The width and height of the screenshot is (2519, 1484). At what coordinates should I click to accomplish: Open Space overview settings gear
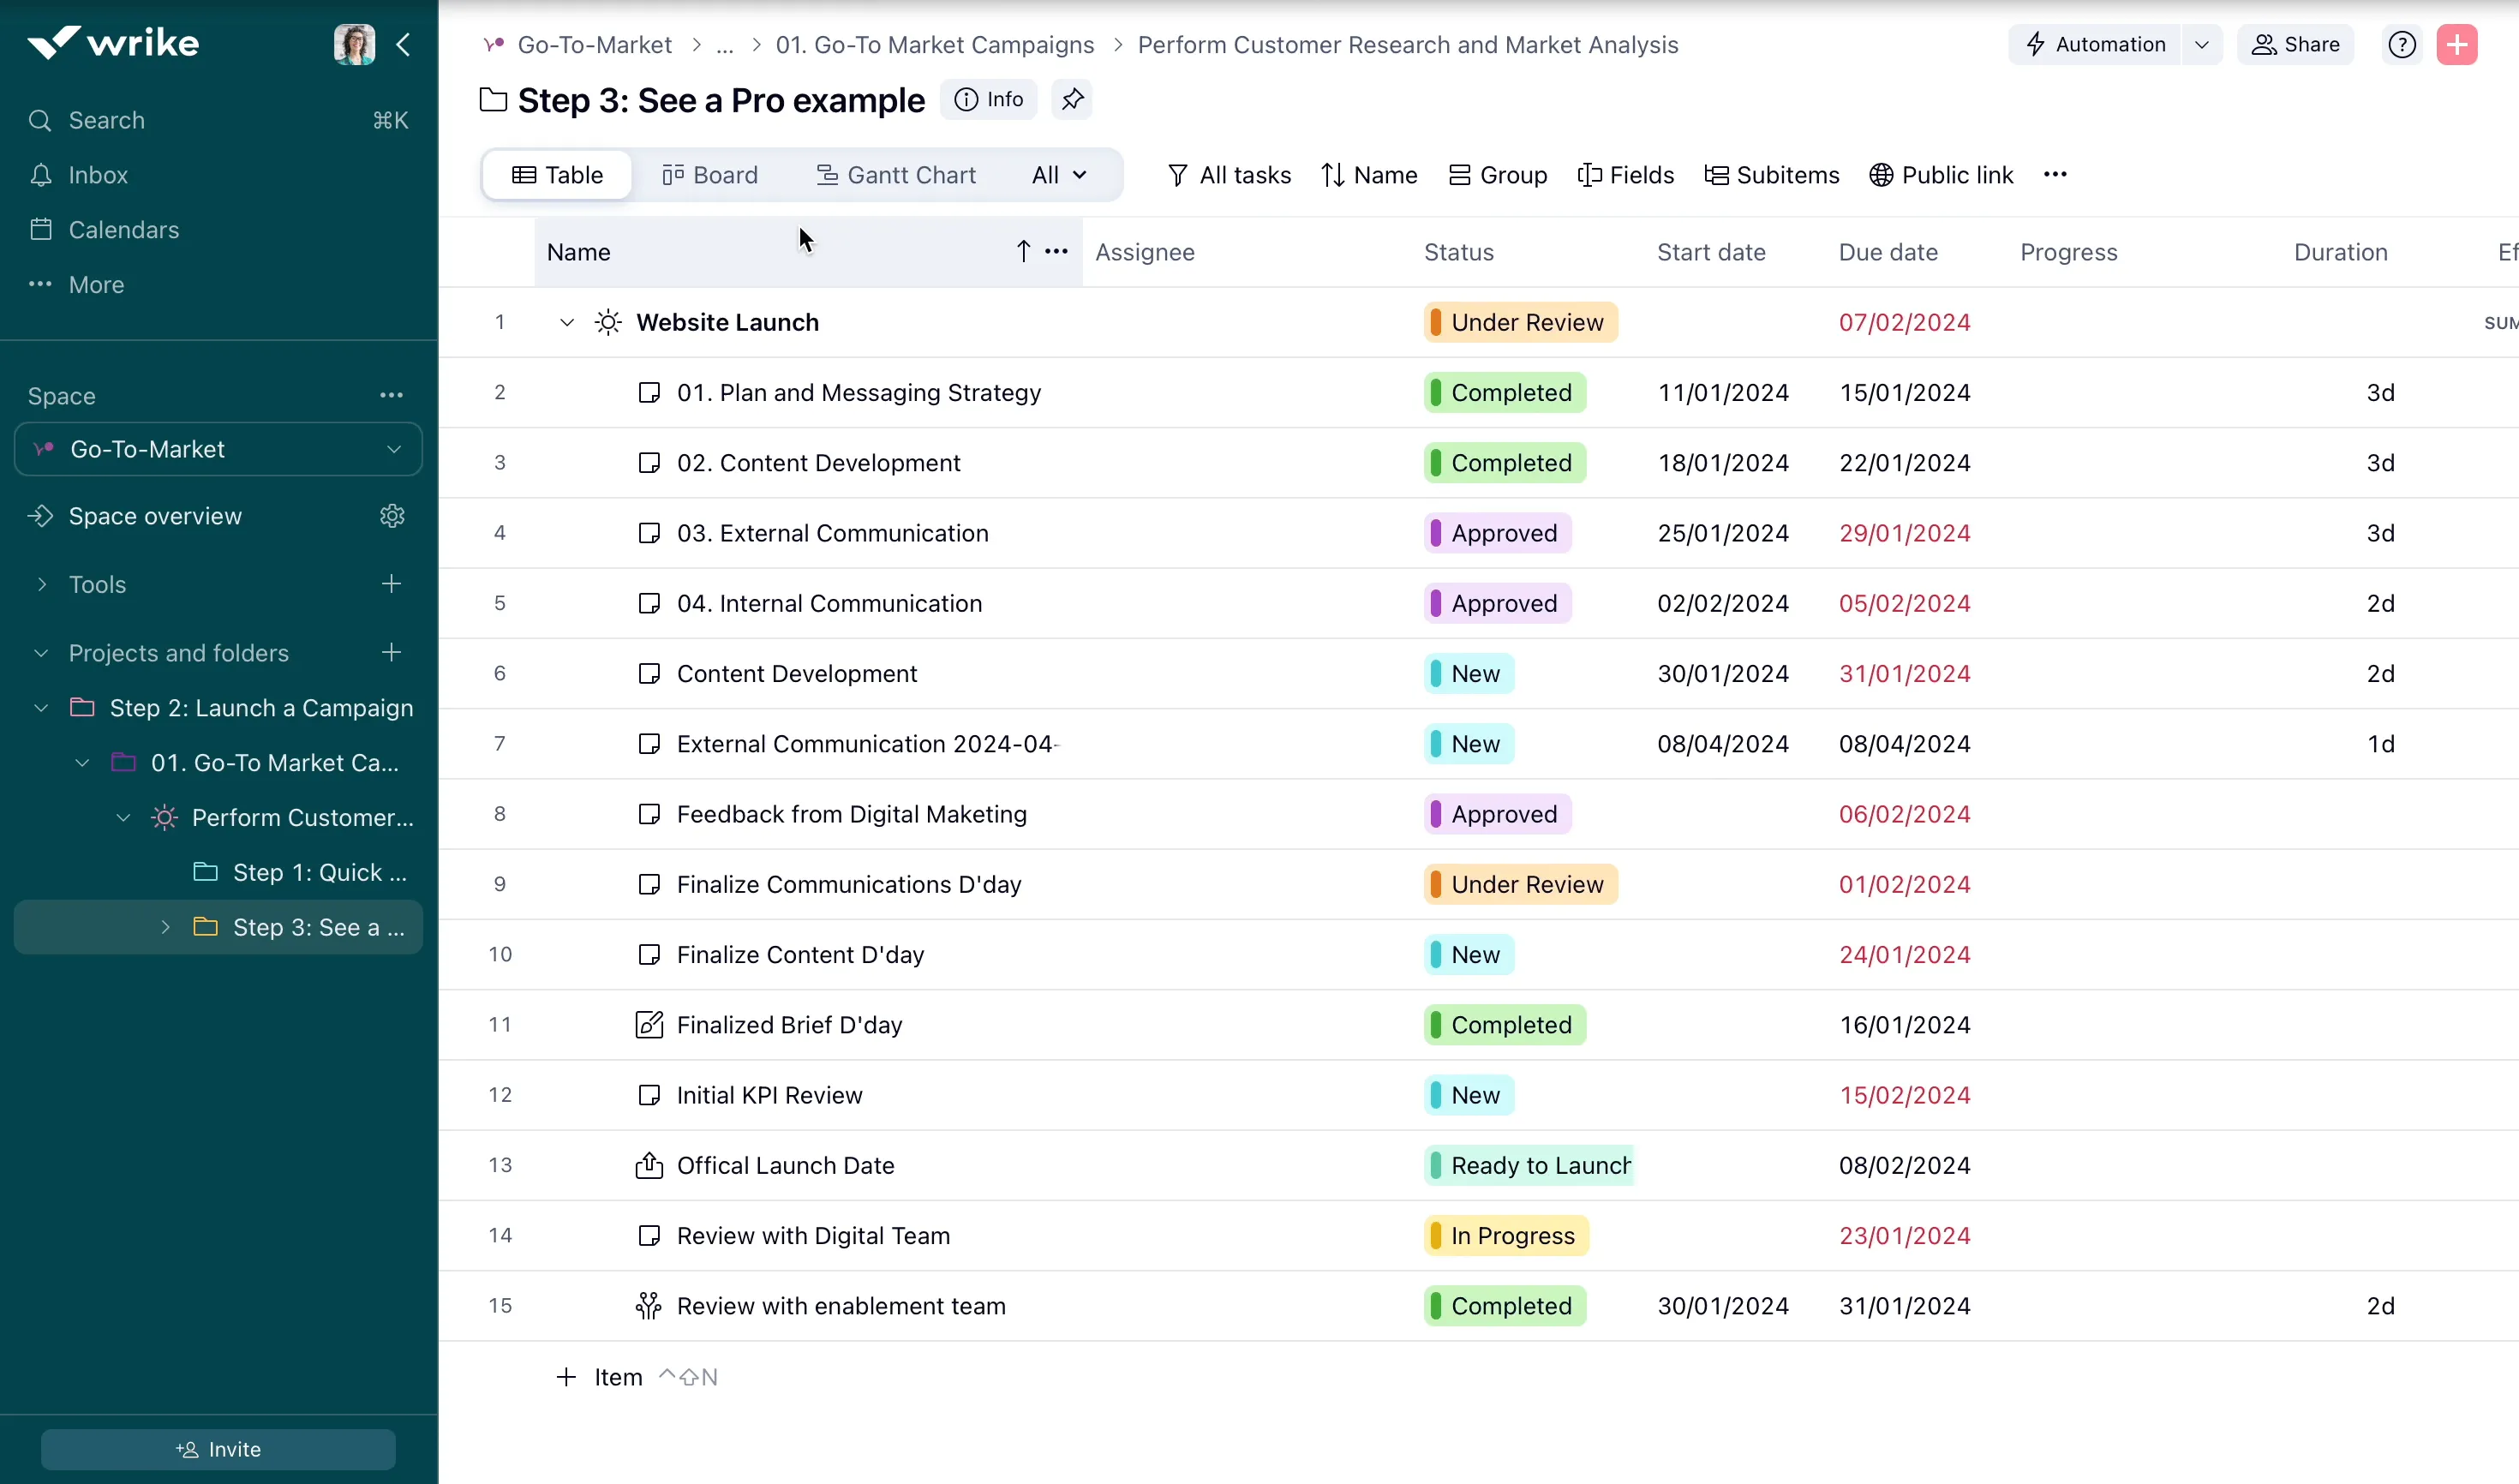point(391,515)
